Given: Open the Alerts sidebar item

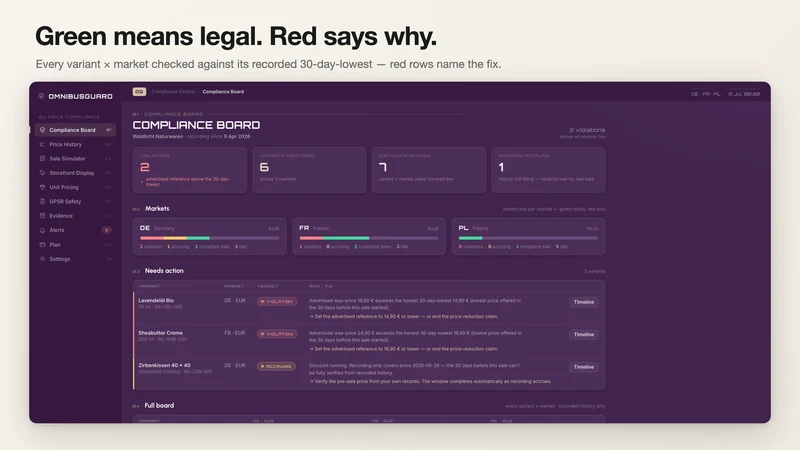Looking at the screenshot, I should coord(76,230).
